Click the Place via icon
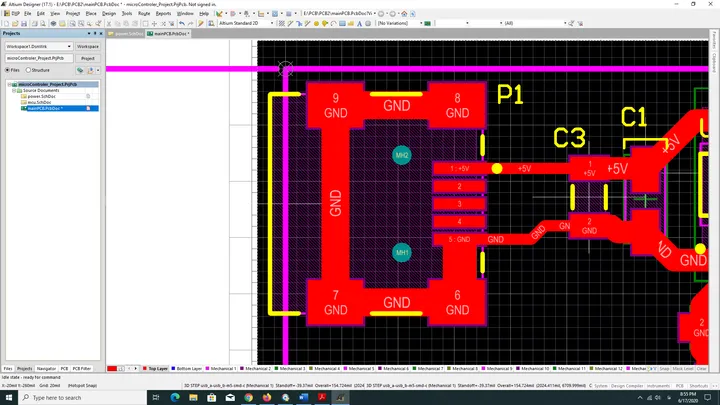This screenshot has width=720, height=405. click(x=325, y=23)
